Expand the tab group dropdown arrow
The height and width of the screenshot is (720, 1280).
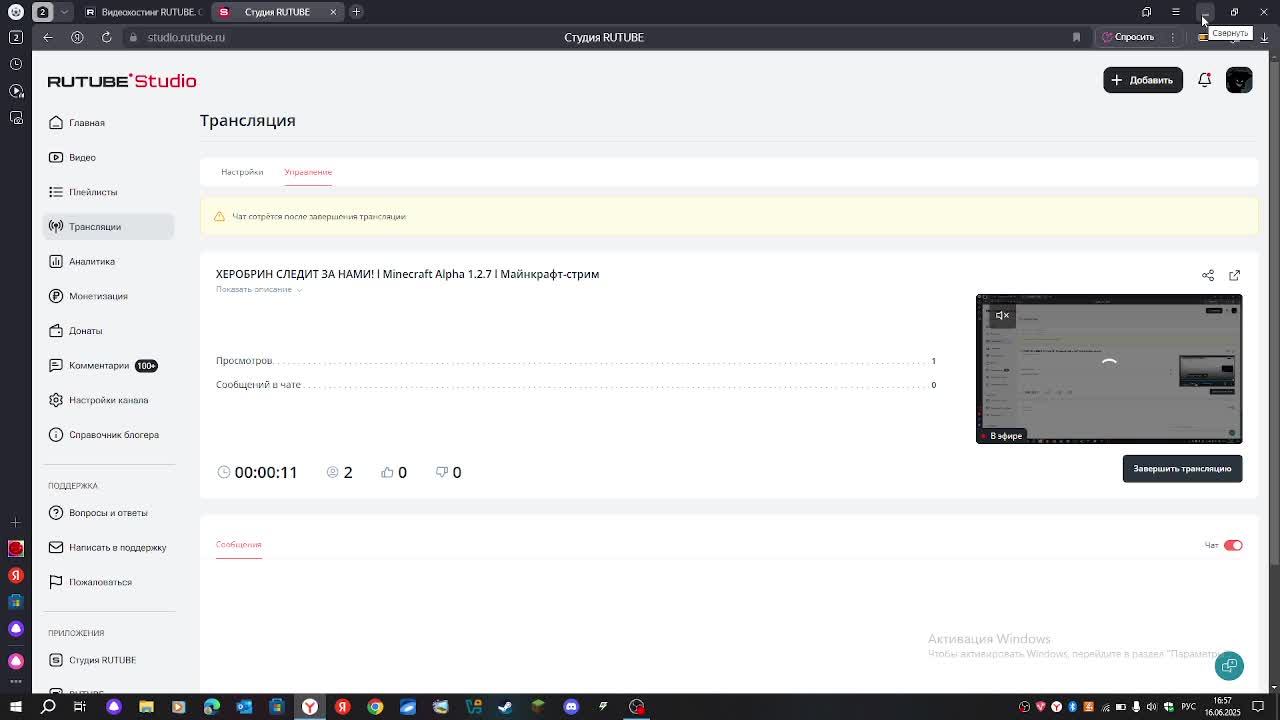[65, 12]
